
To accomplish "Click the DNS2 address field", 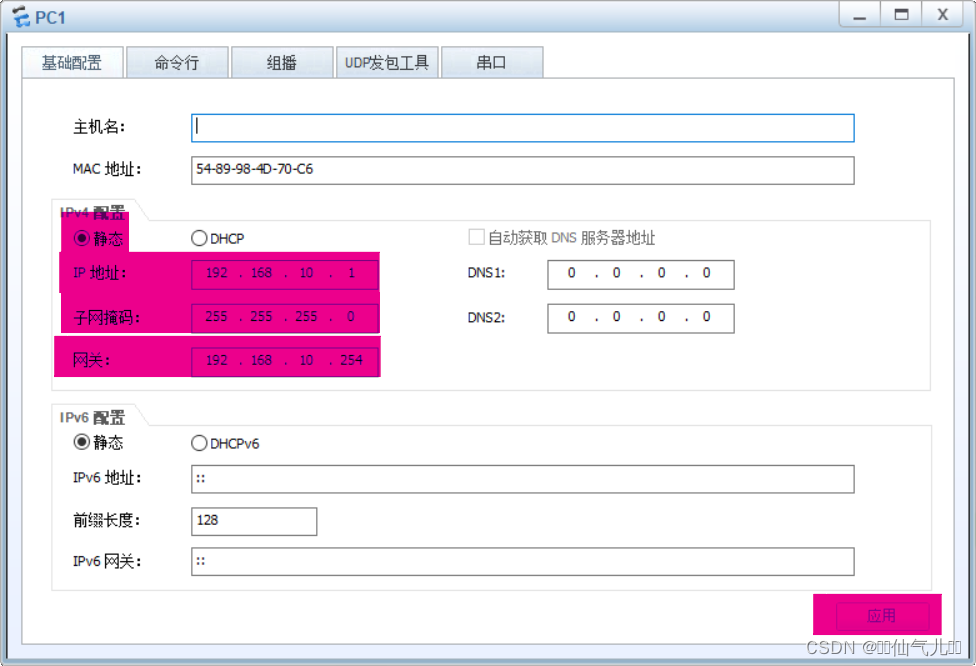I will [x=641, y=318].
